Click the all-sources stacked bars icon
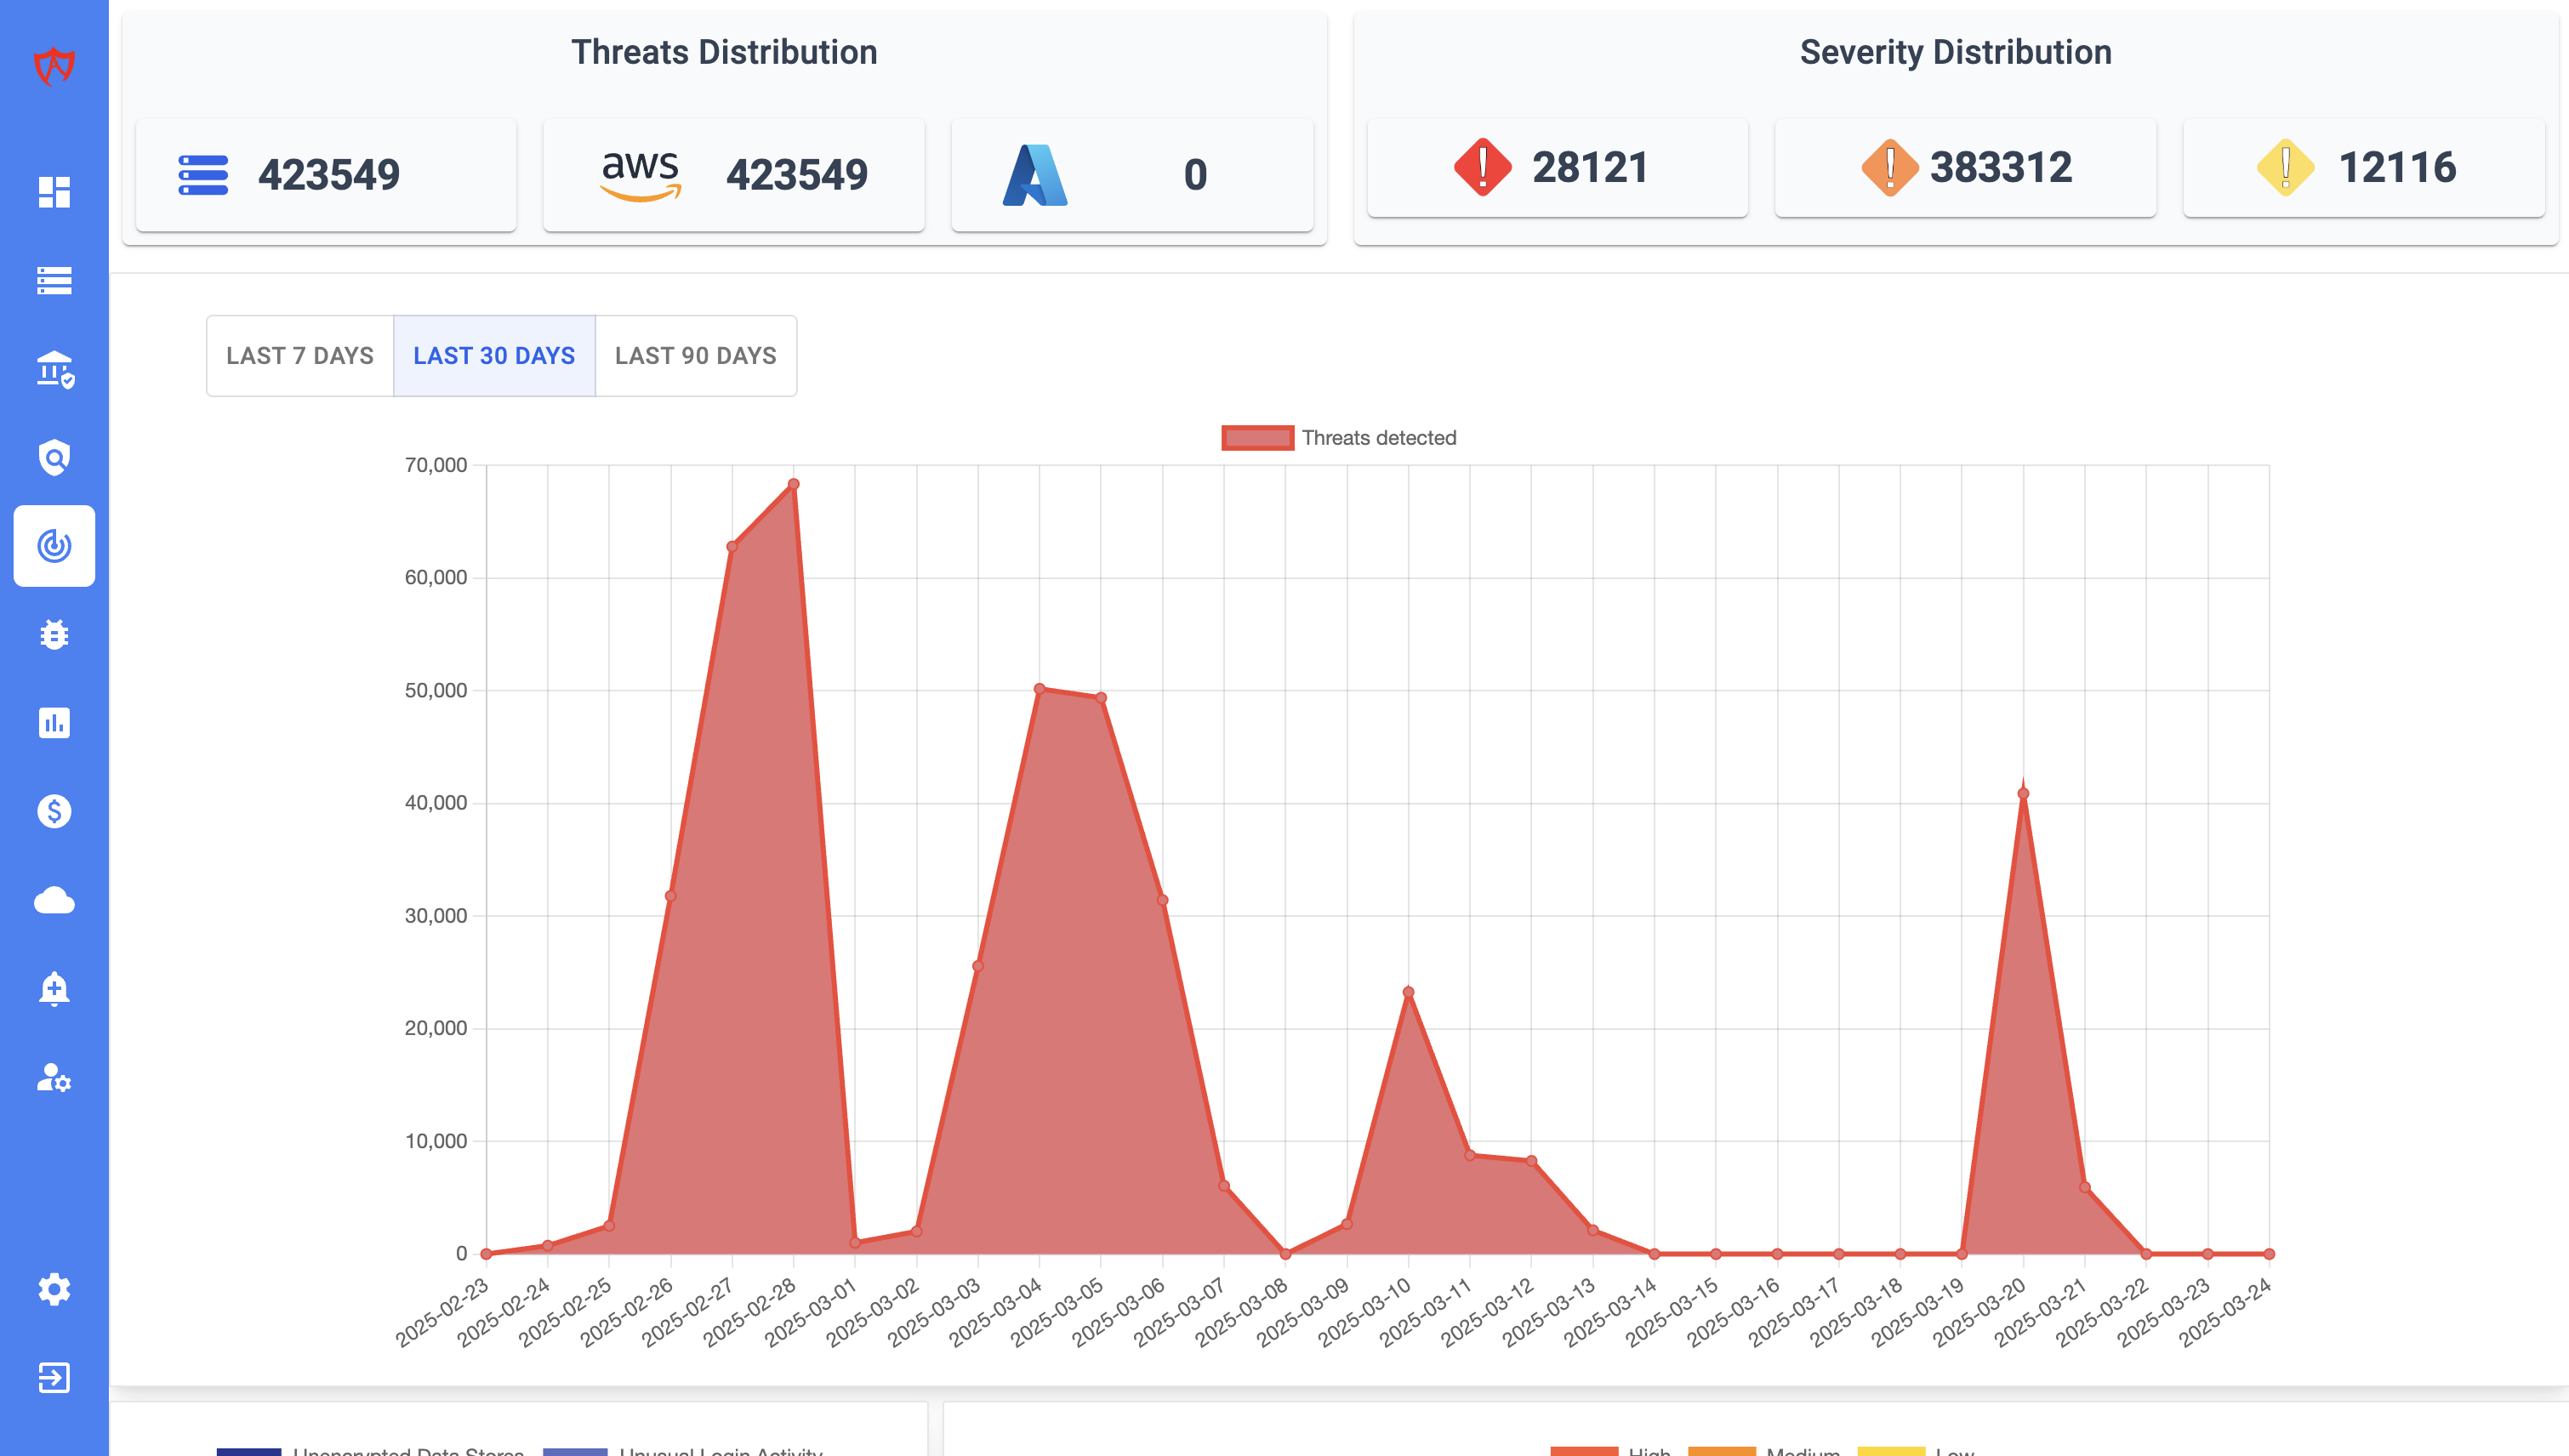Screen dimensions: 2569x1456 203,175
